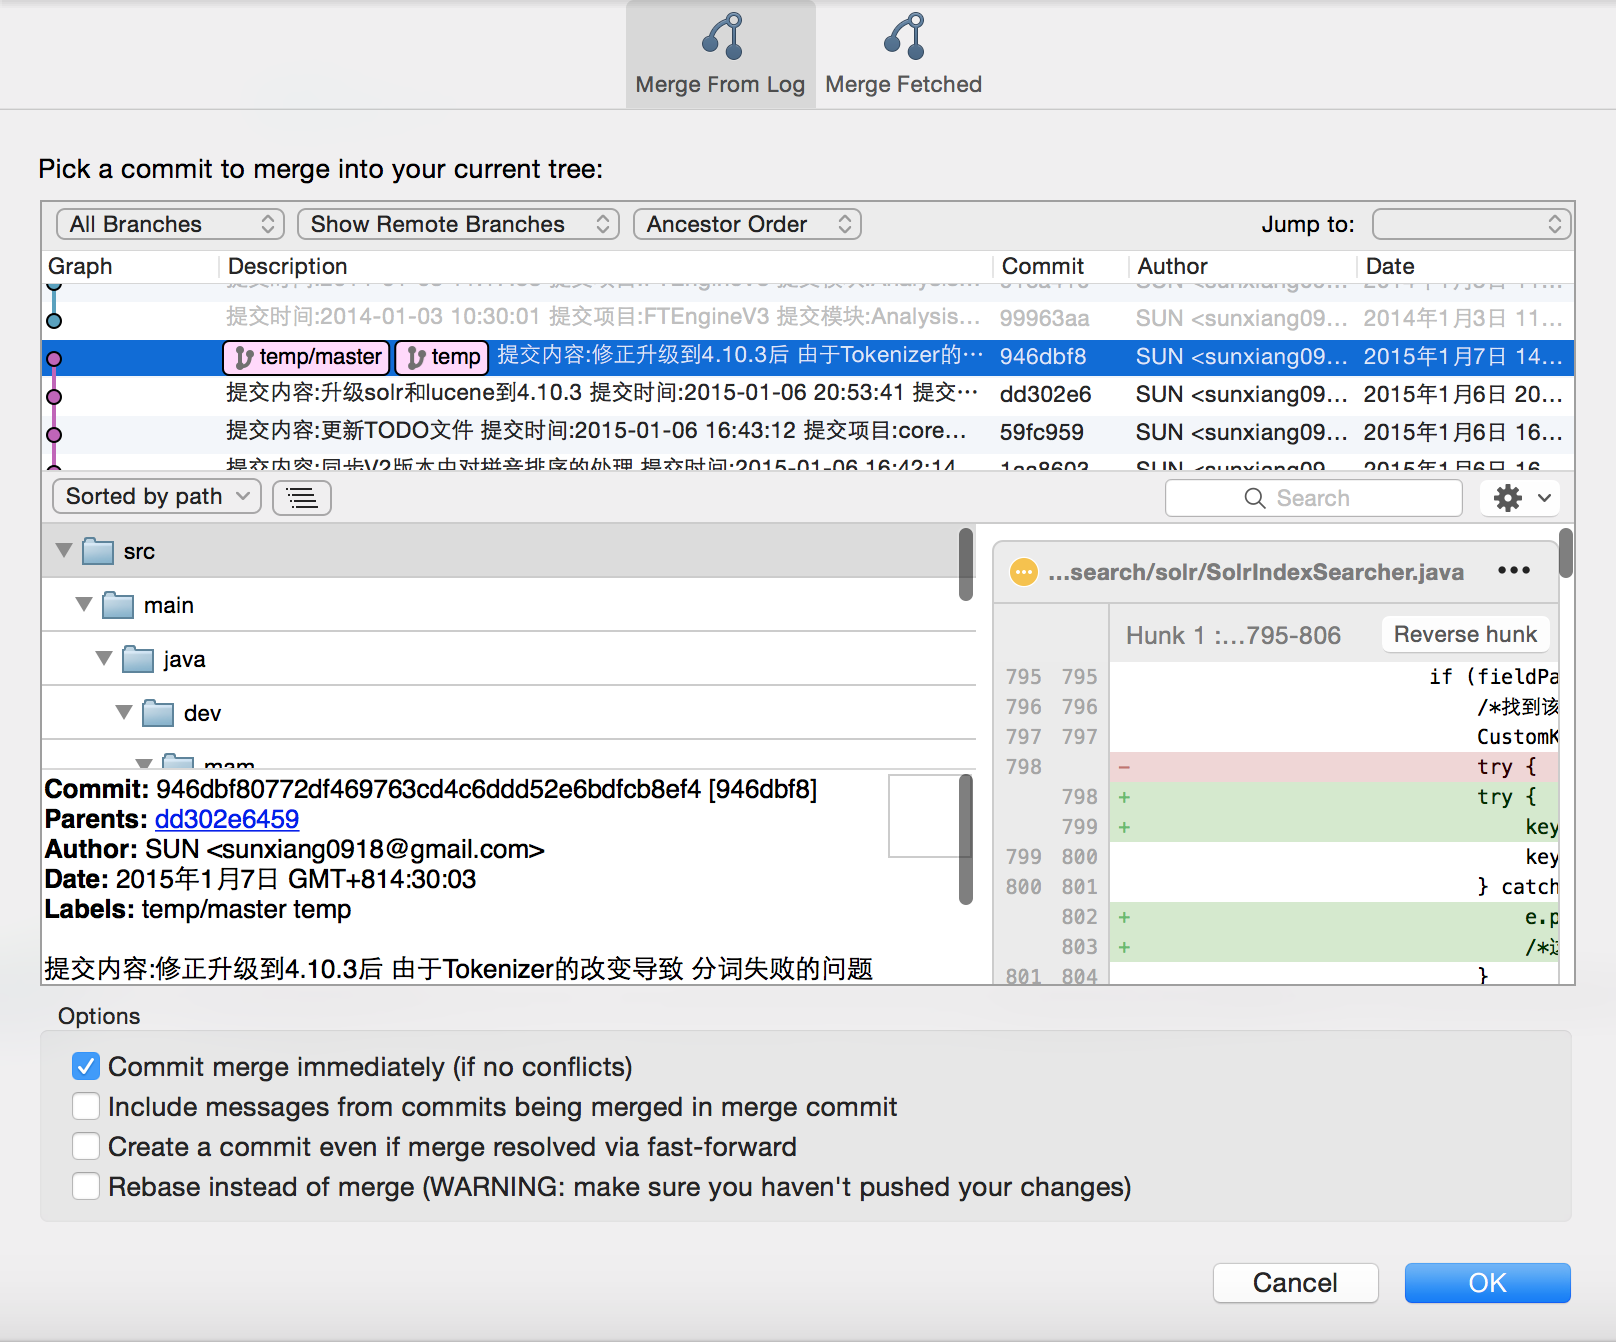This screenshot has width=1616, height=1342.
Task: Uncheck Commit merge immediately option
Action: (86, 1066)
